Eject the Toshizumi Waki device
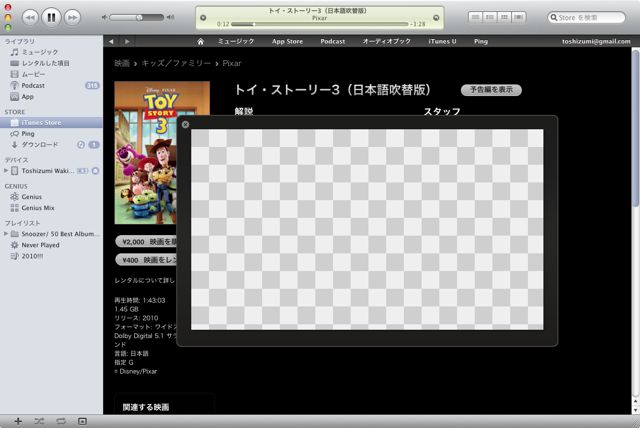 coord(96,171)
